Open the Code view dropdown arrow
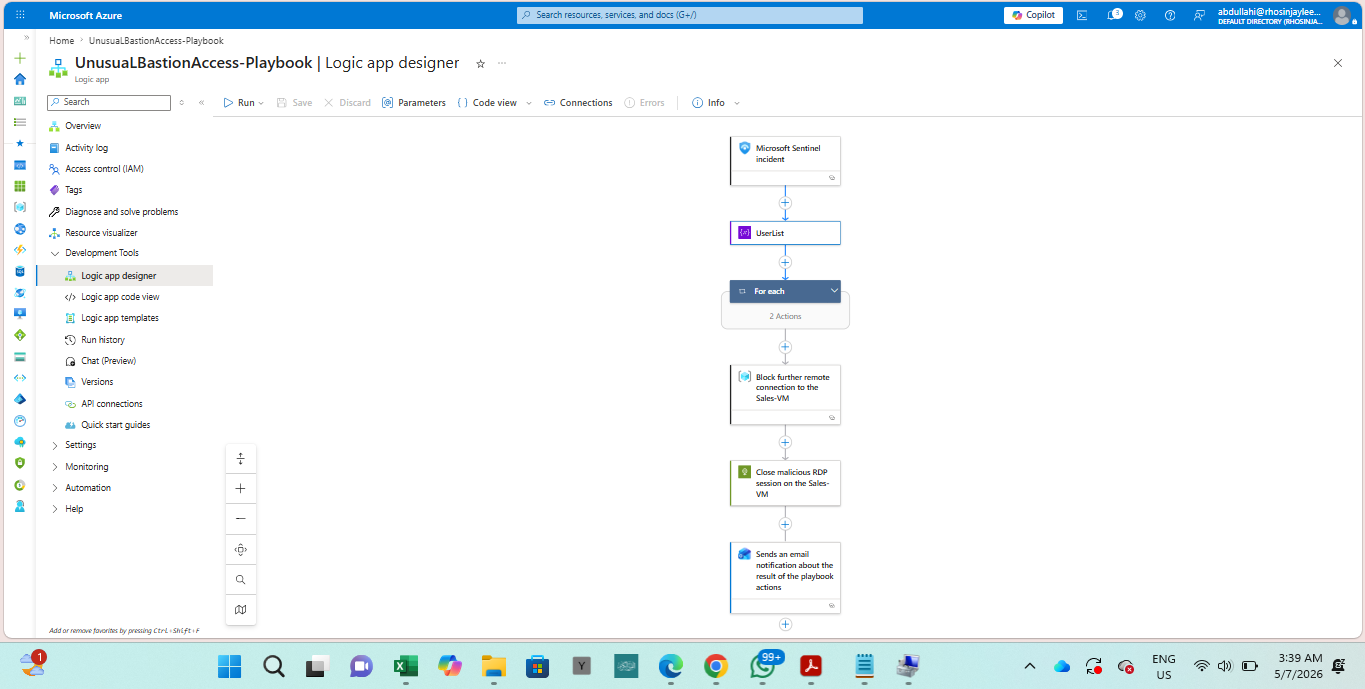The image size is (1365, 689). [529, 103]
